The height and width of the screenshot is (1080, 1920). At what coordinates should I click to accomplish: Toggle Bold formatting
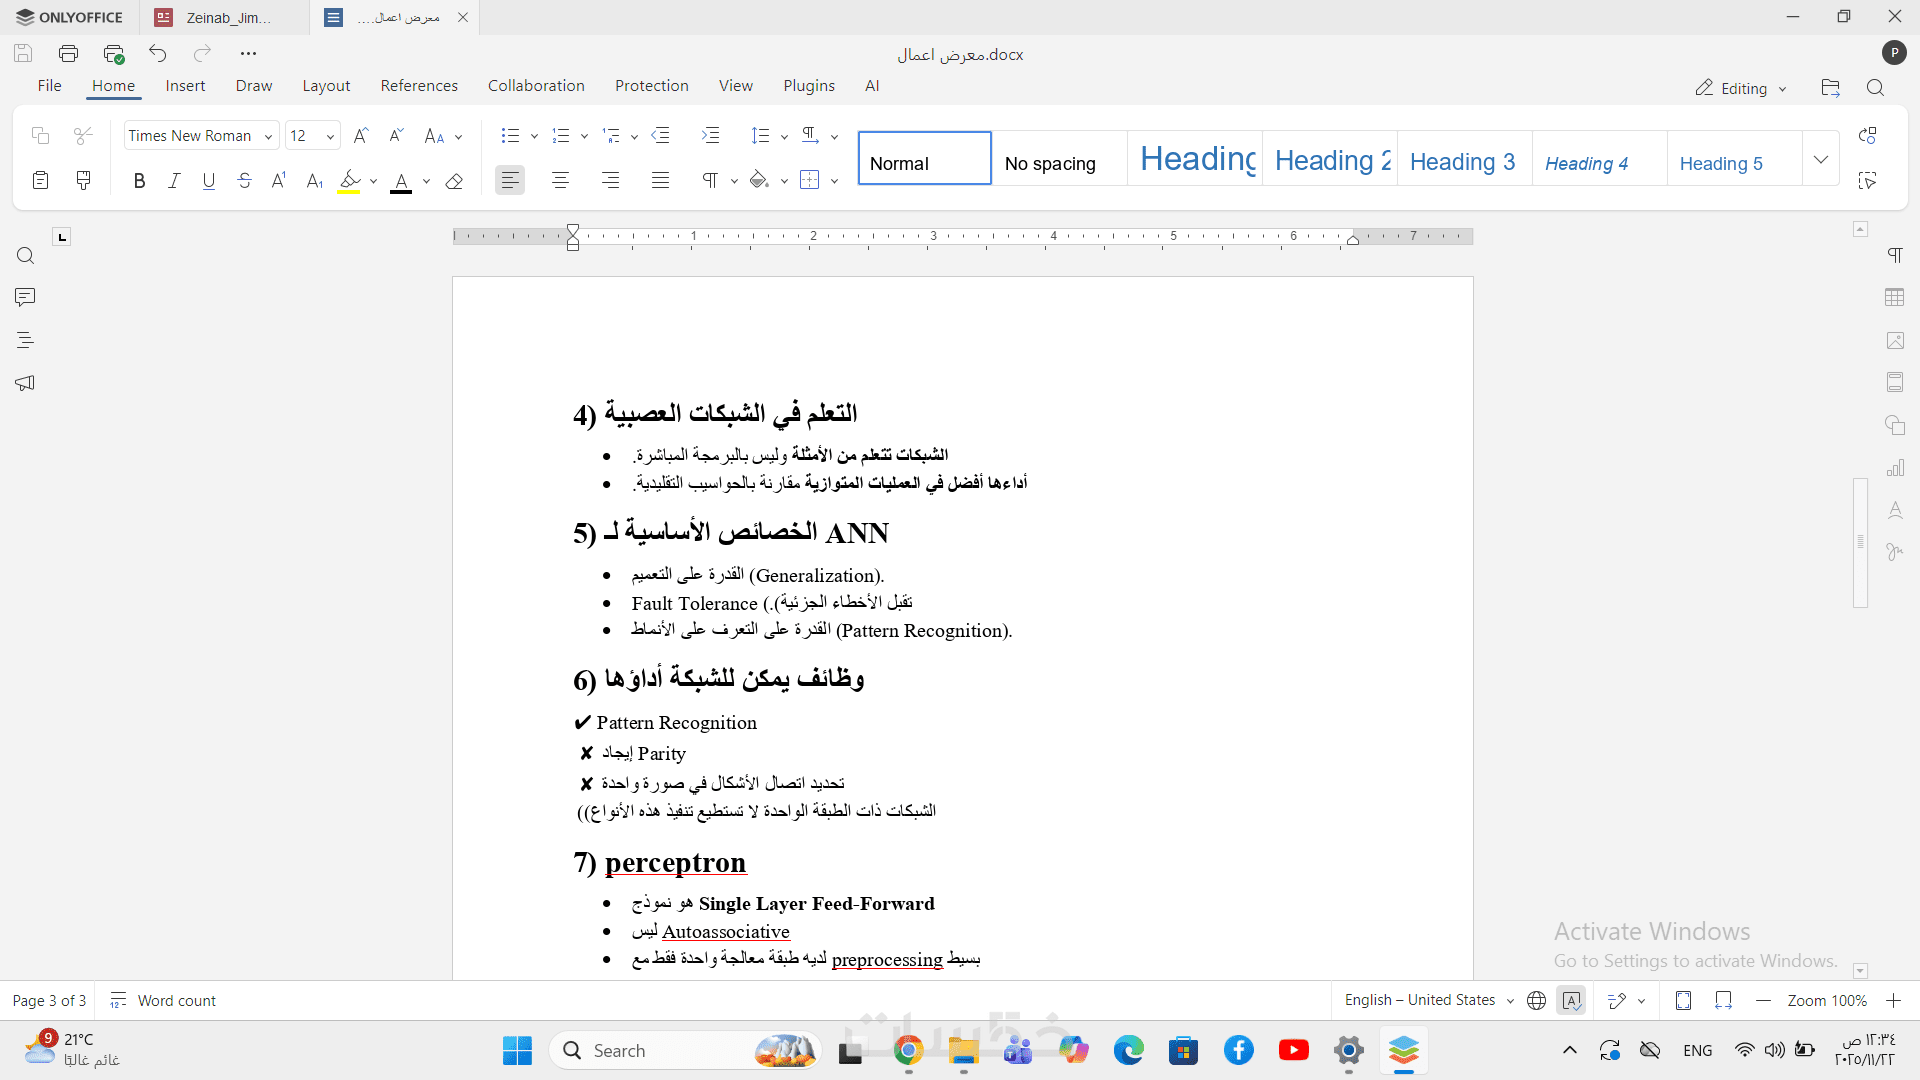(139, 180)
